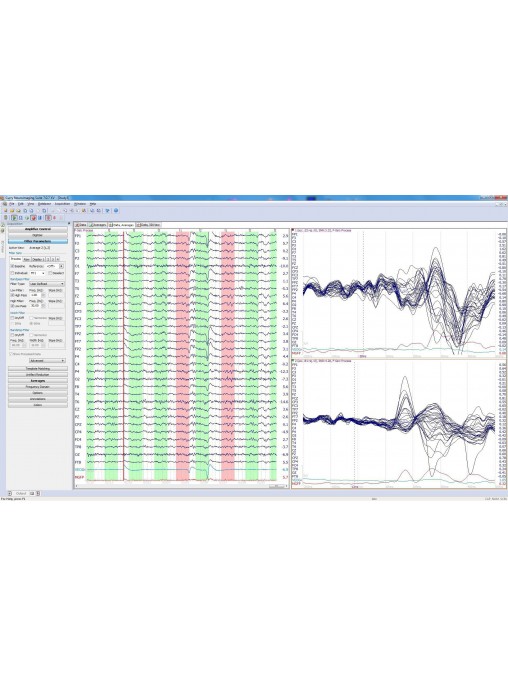
Task: Click the open folder icon in toolbar
Action: 12,210
